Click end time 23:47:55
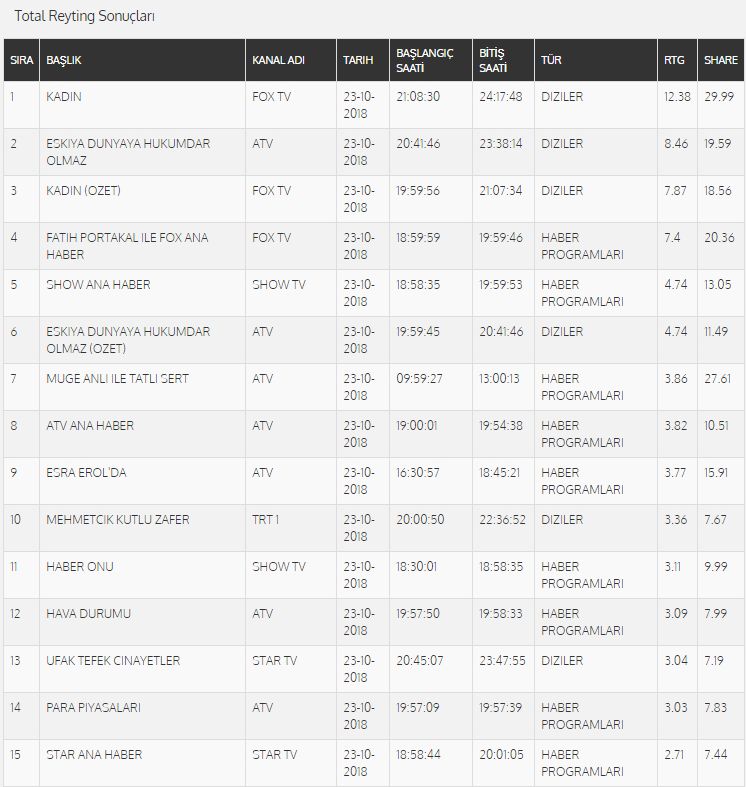 coord(503,661)
